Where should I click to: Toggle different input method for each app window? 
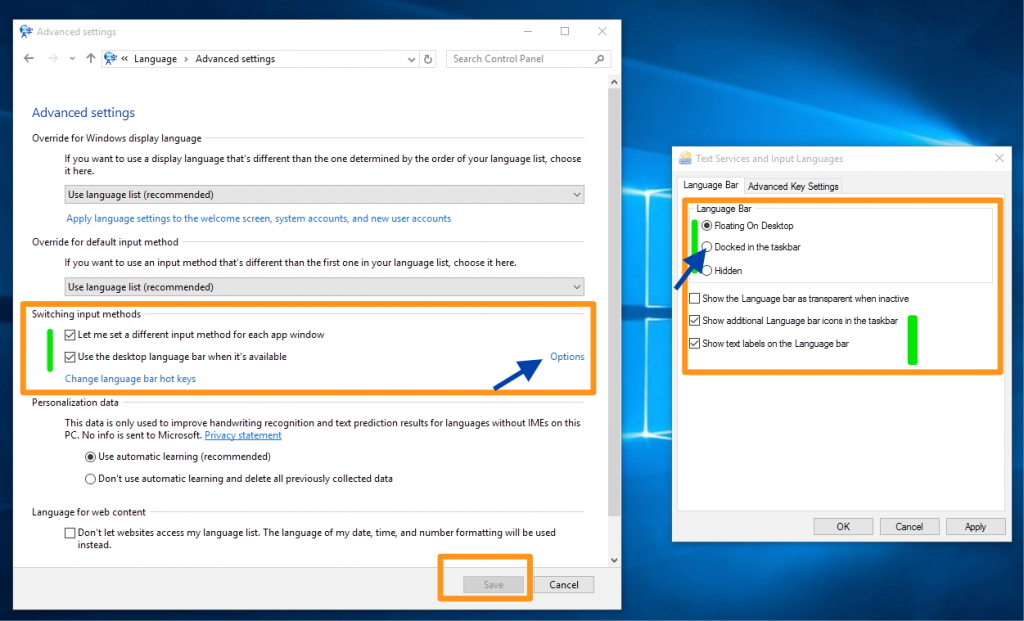point(70,335)
